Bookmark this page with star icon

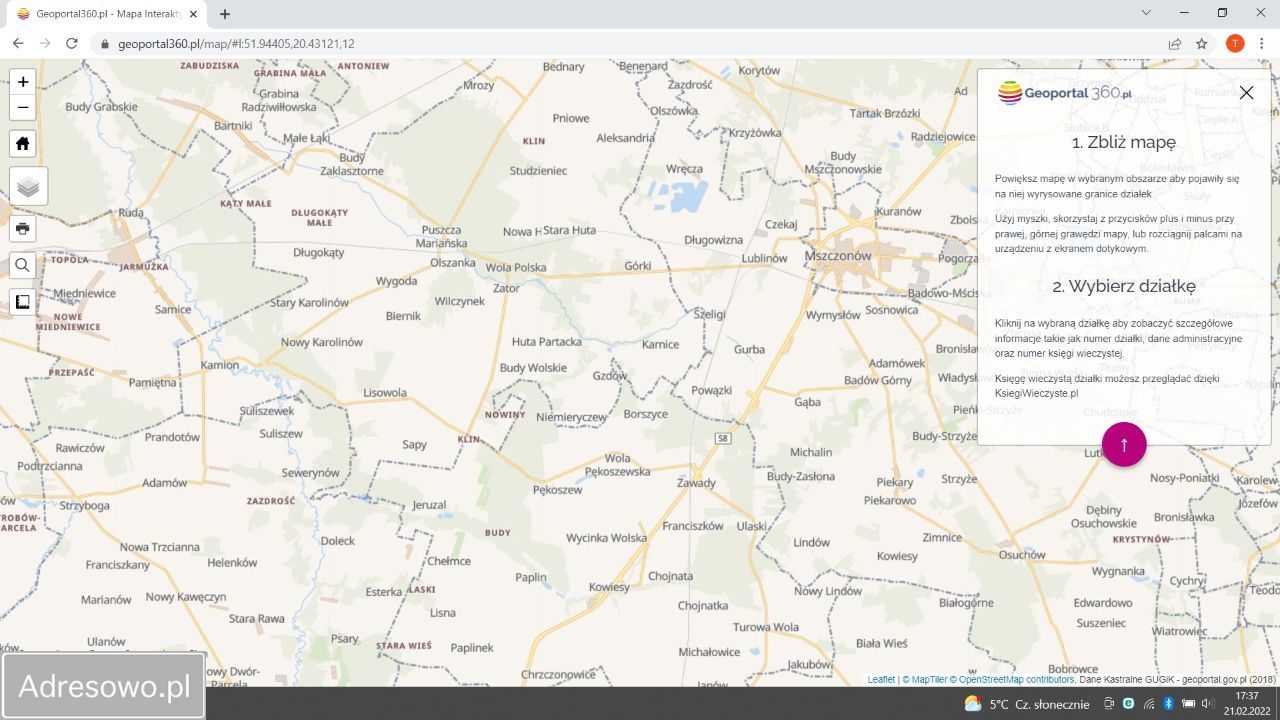1202,44
